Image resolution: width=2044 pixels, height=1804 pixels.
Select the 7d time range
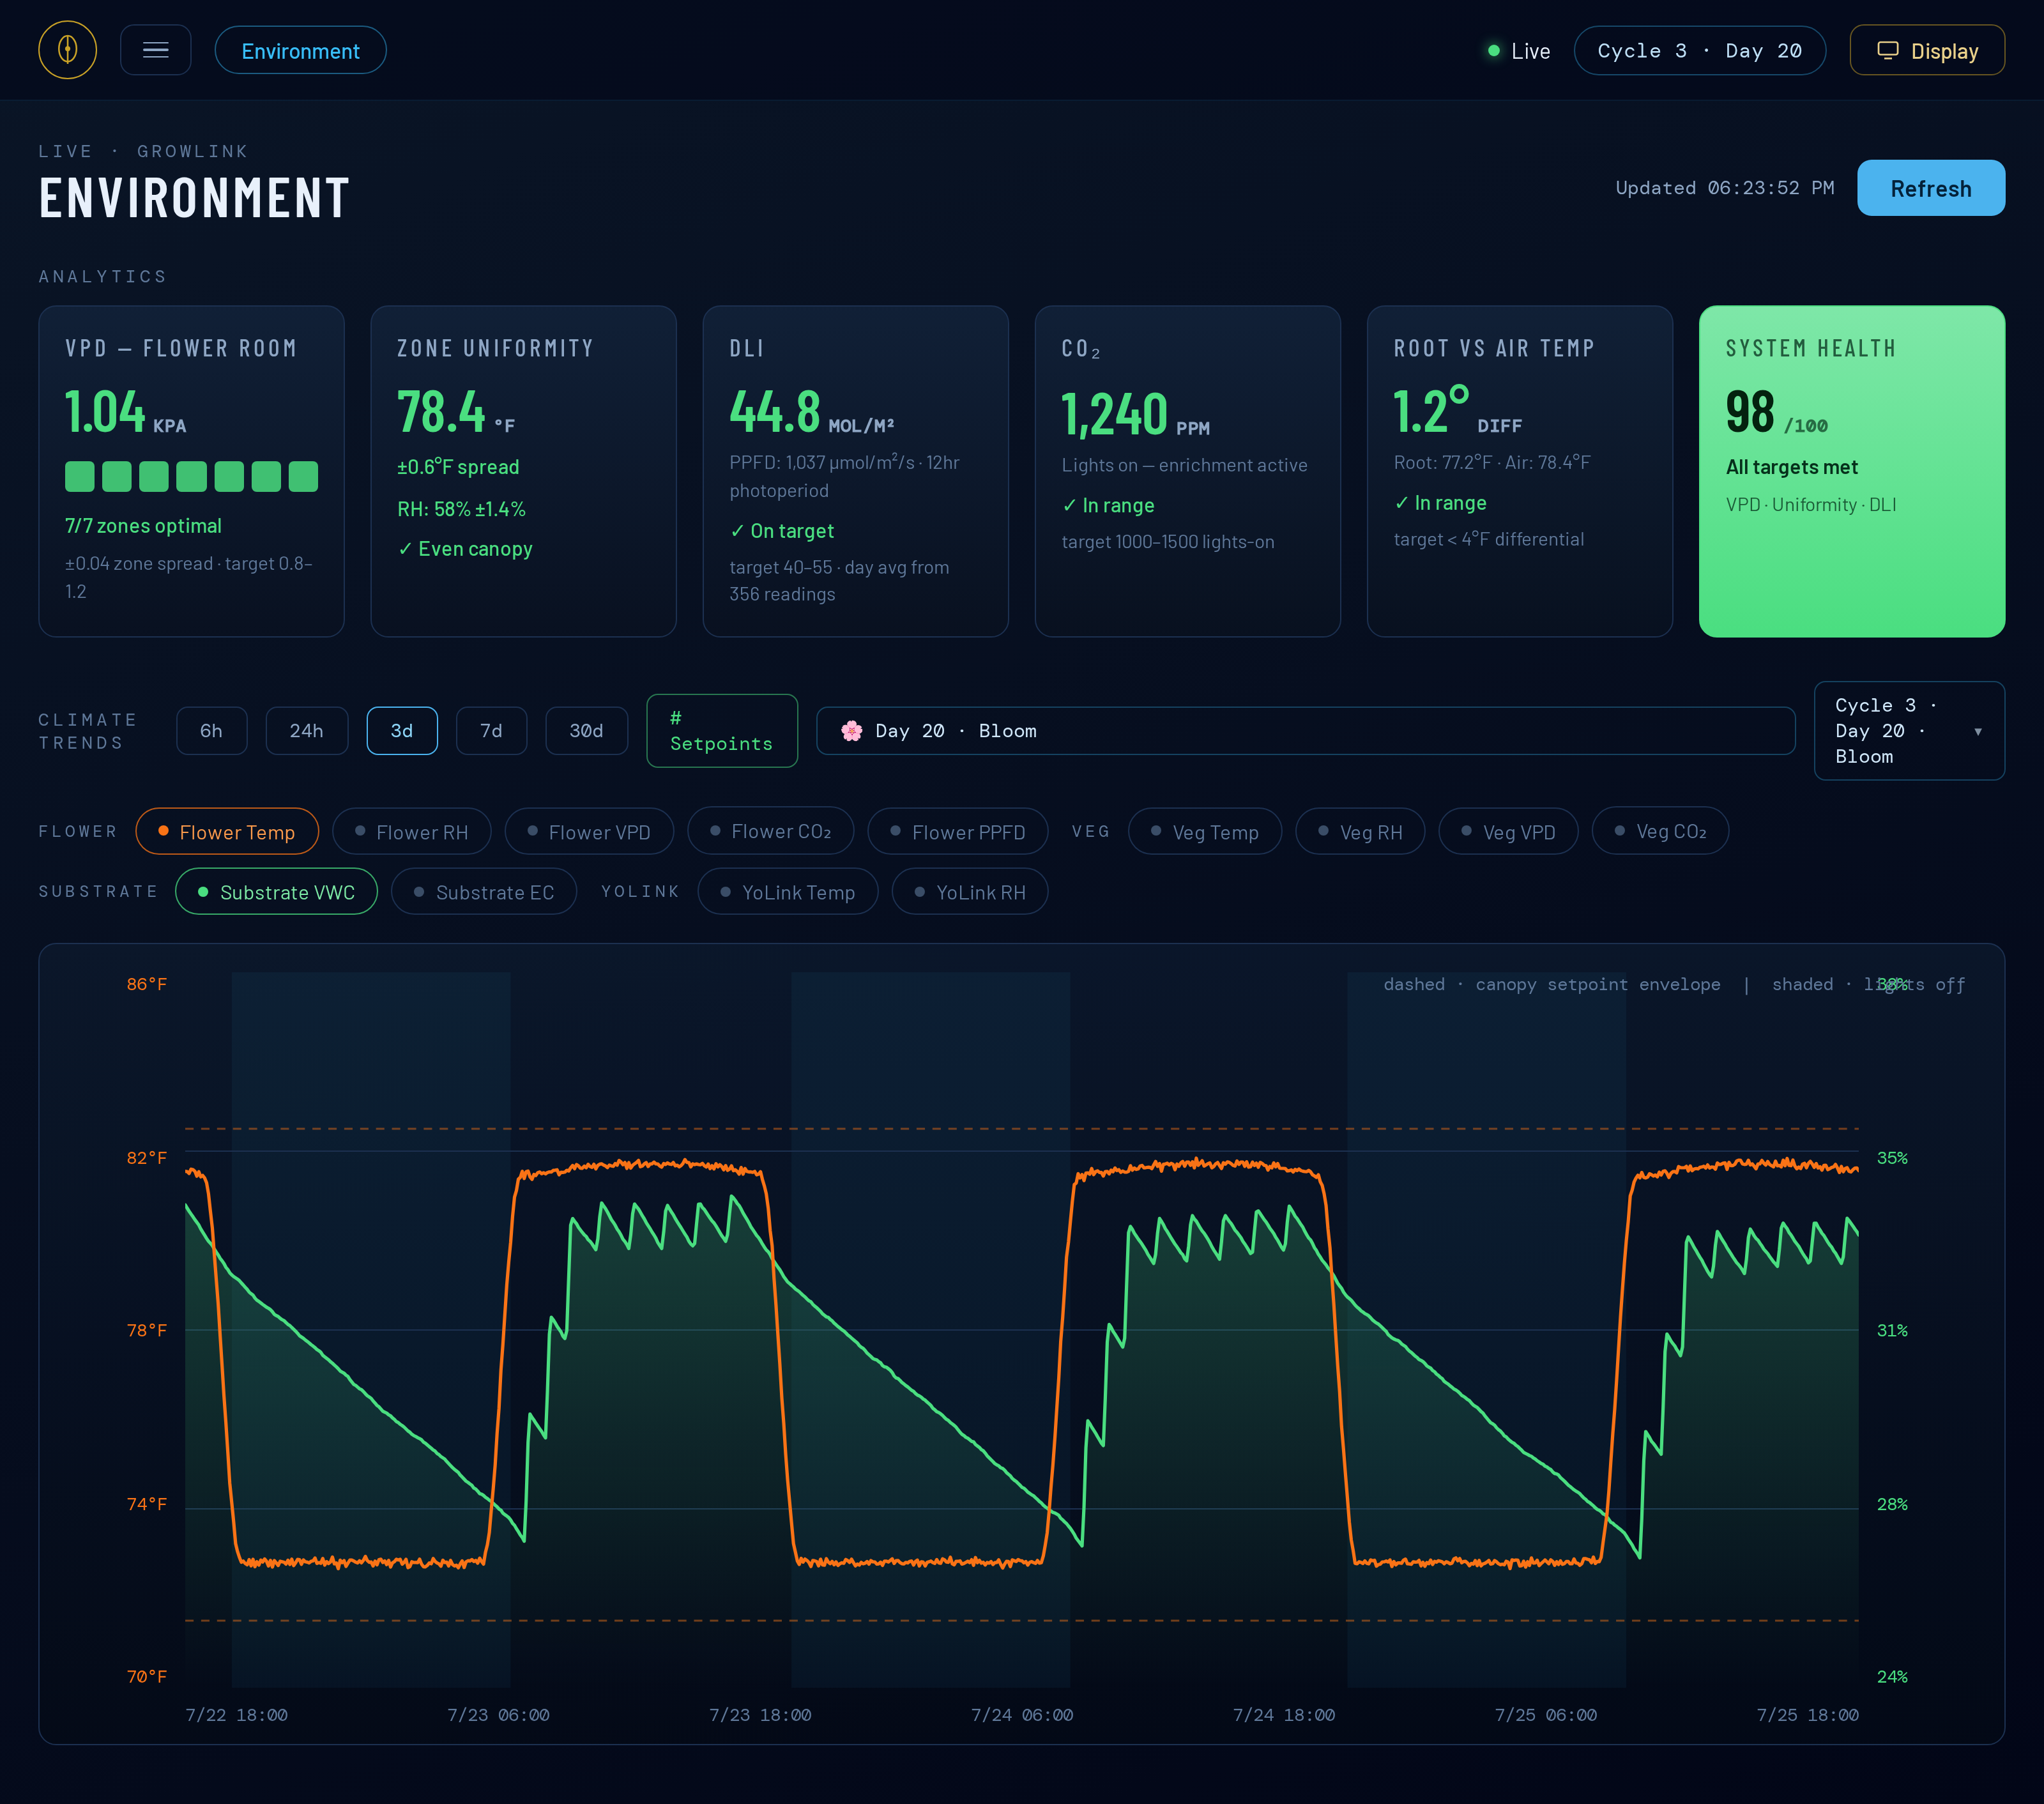(491, 731)
